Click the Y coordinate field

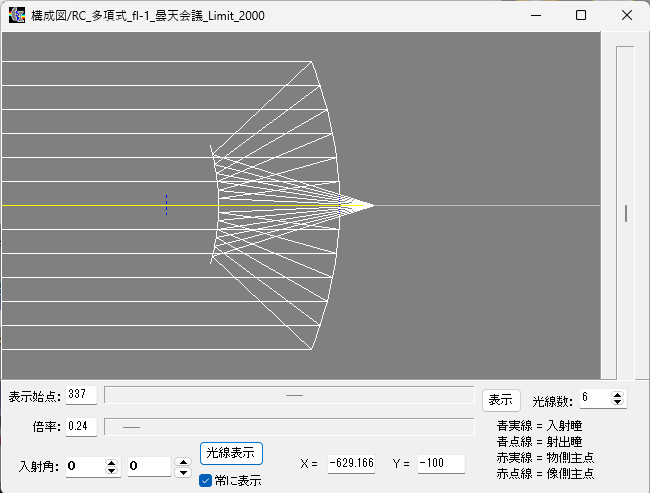click(441, 464)
